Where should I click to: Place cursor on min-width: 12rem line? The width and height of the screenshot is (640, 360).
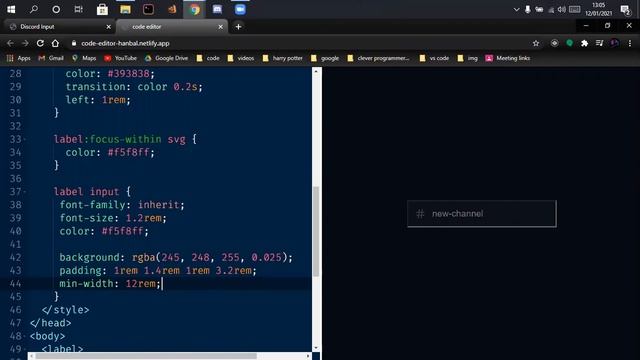pyautogui.click(x=110, y=283)
